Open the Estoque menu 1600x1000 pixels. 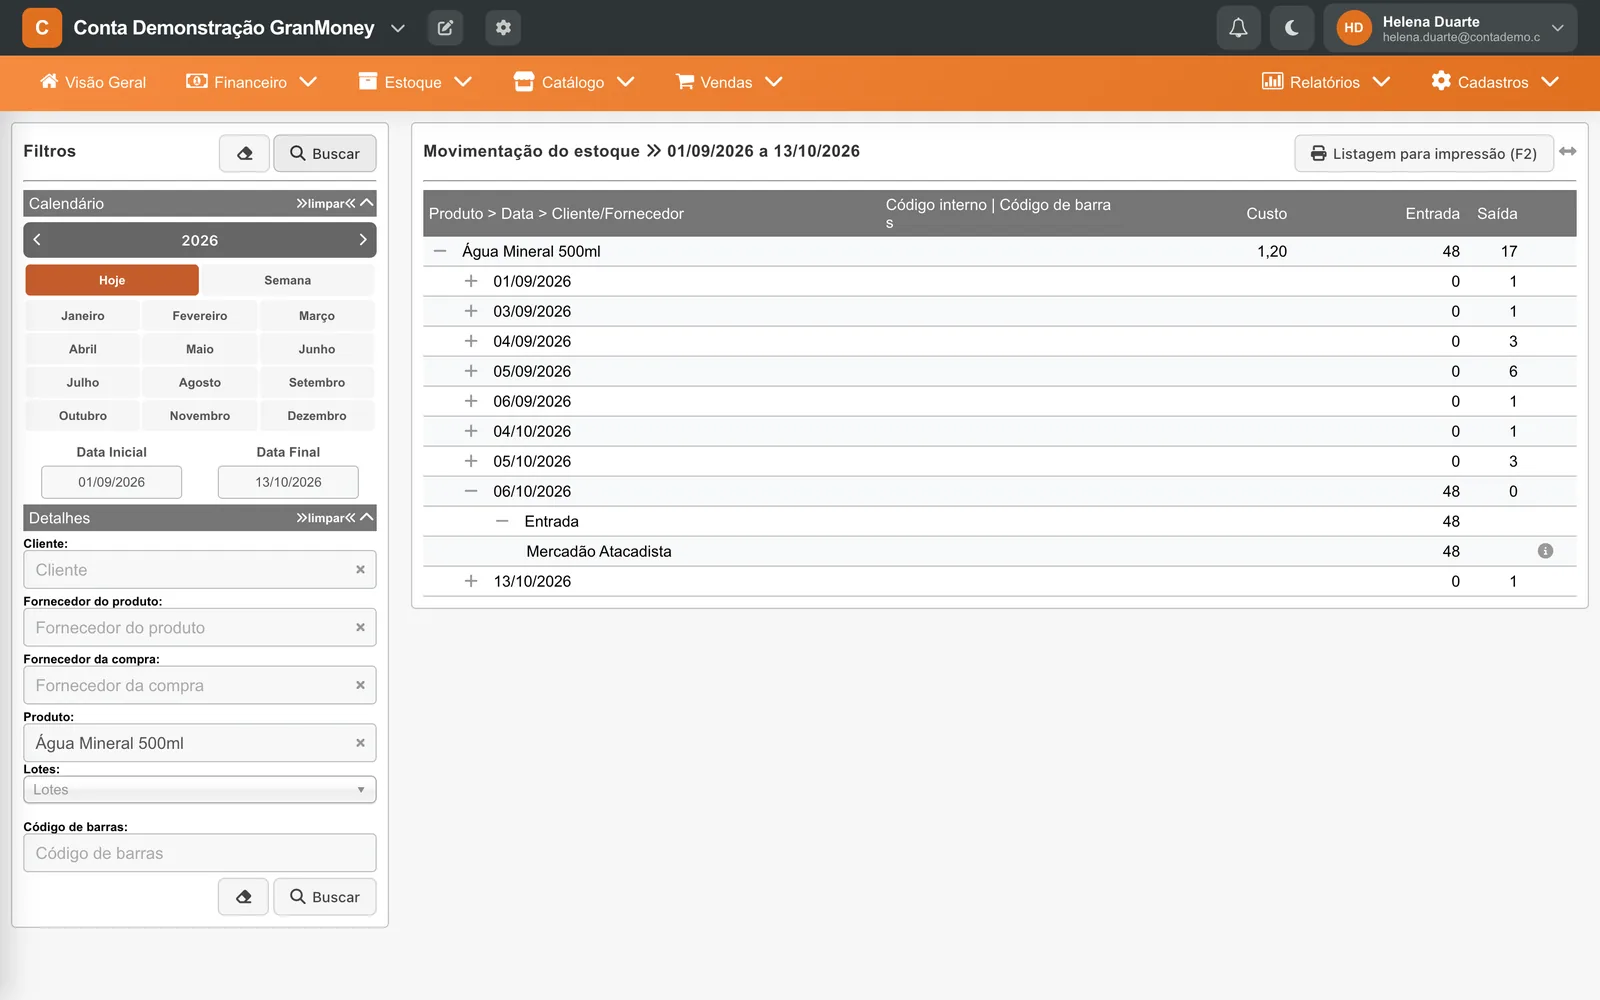[x=415, y=82]
